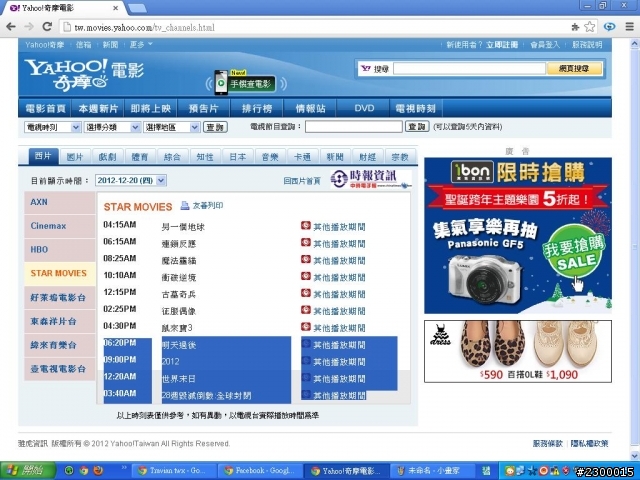The image size is (640, 480).
Task: Open the 電影首頁 nav item
Action: tap(45, 108)
